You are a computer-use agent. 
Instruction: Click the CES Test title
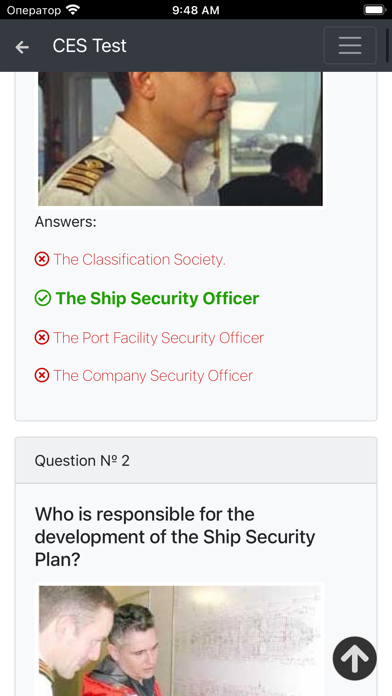90,46
